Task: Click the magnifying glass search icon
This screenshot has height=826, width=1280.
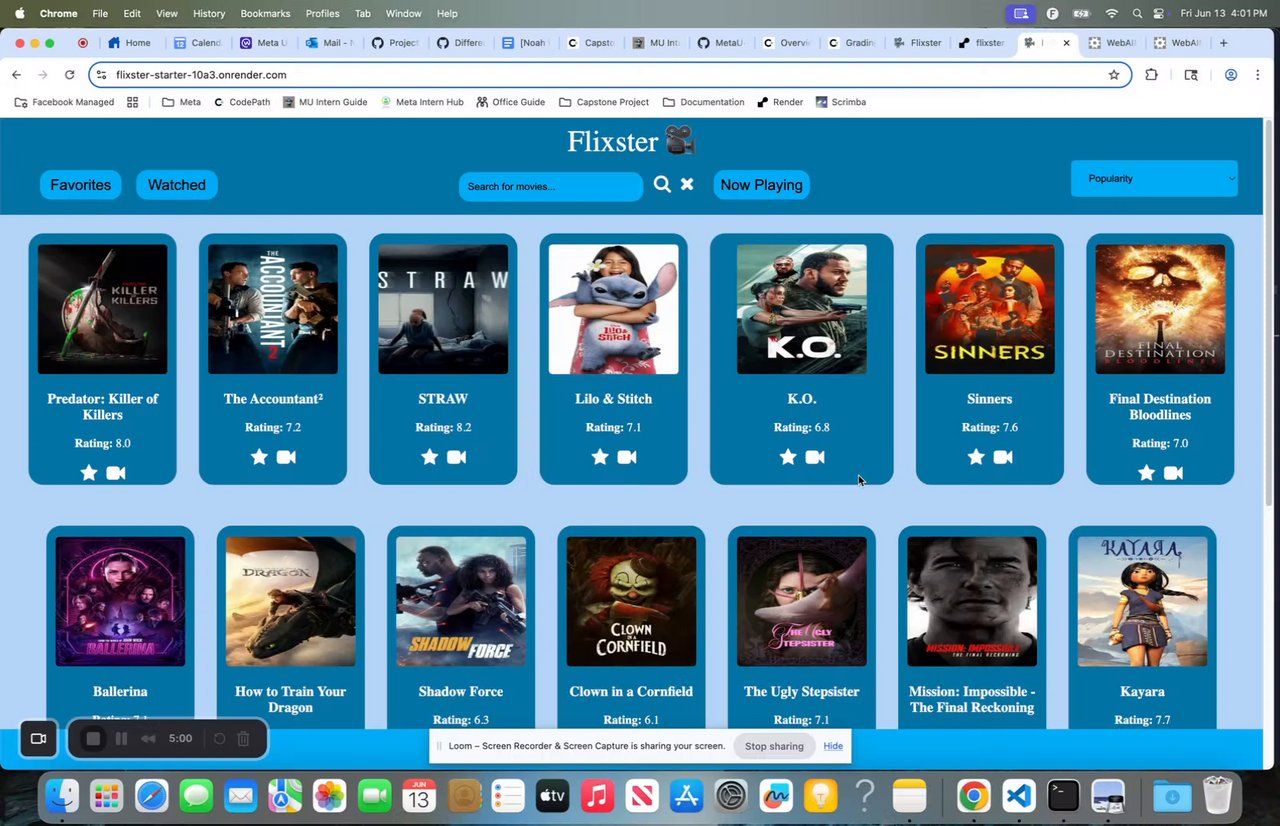Action: coord(662,184)
